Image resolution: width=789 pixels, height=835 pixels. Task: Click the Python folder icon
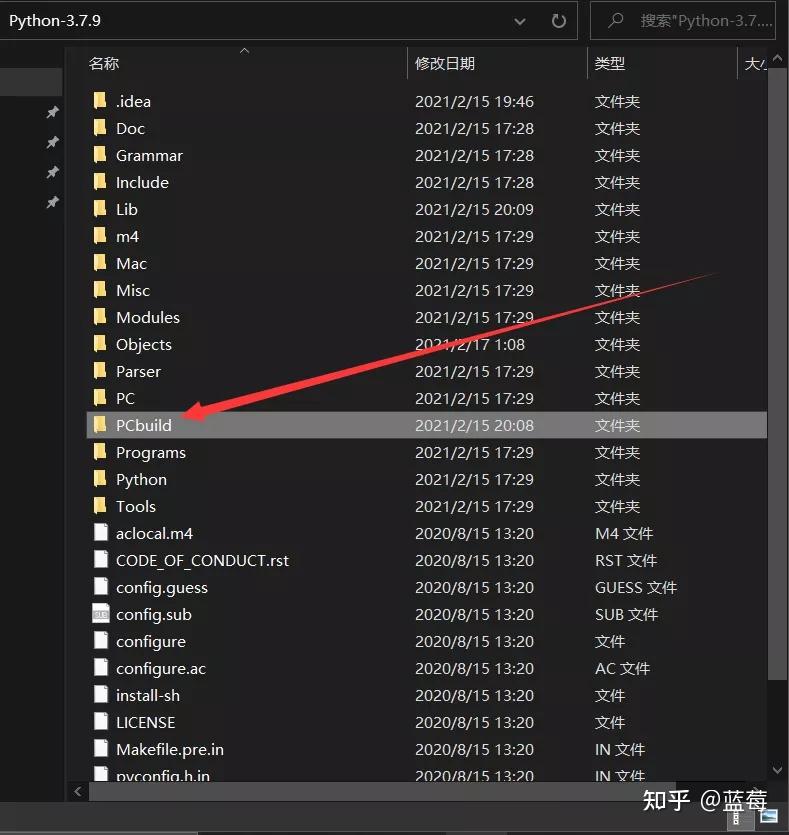point(100,479)
